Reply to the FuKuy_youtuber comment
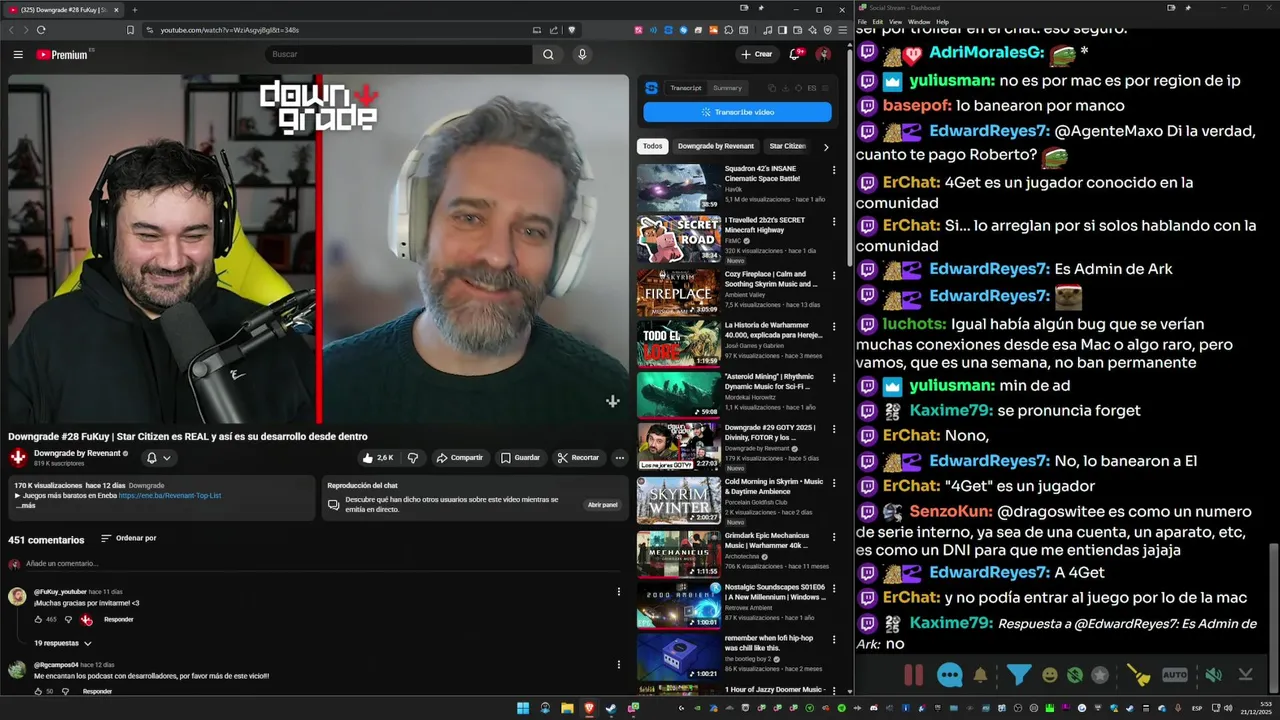 (118, 619)
